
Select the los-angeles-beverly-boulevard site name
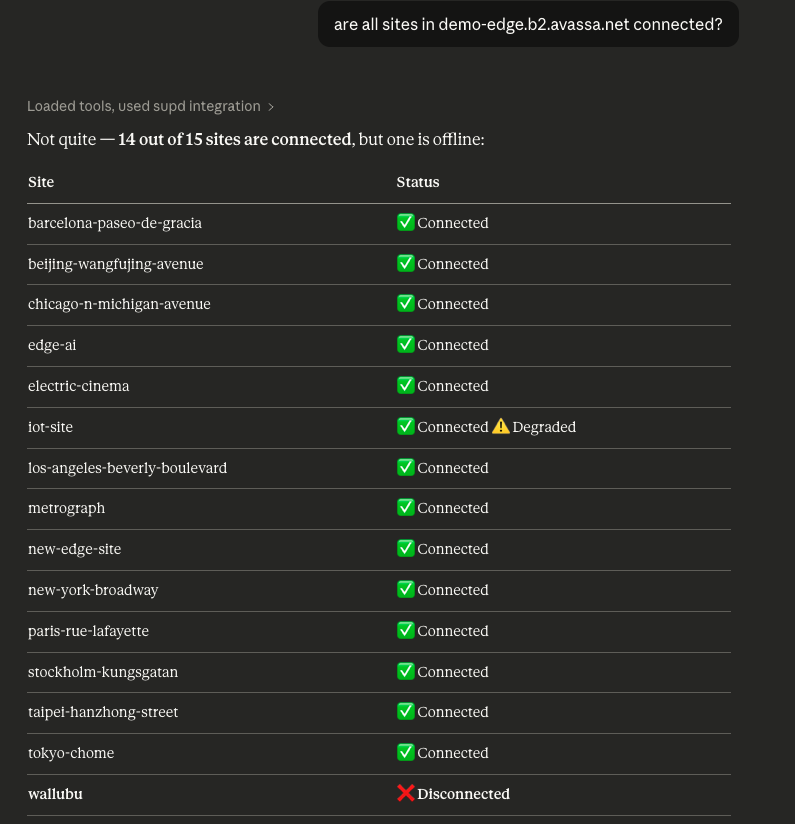(x=128, y=467)
